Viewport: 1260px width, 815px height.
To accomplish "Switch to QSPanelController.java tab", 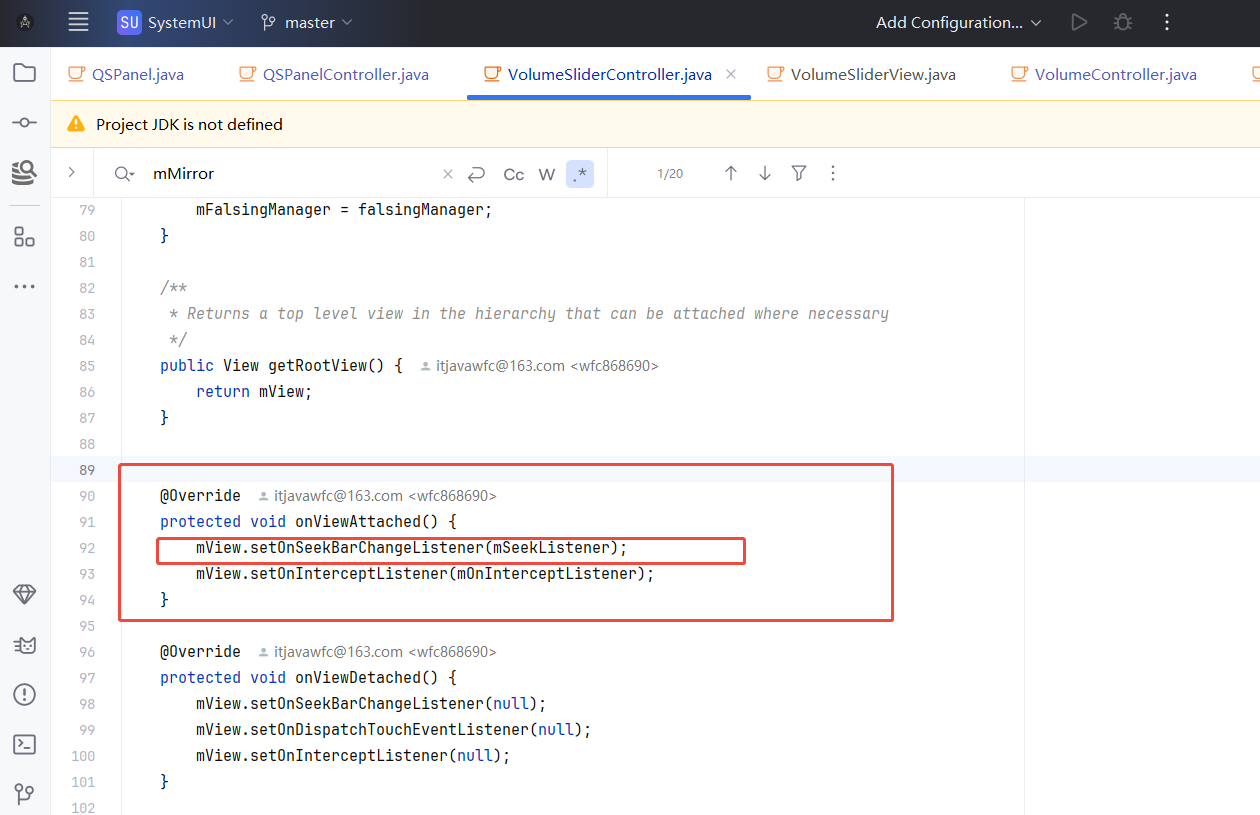I will [334, 74].
